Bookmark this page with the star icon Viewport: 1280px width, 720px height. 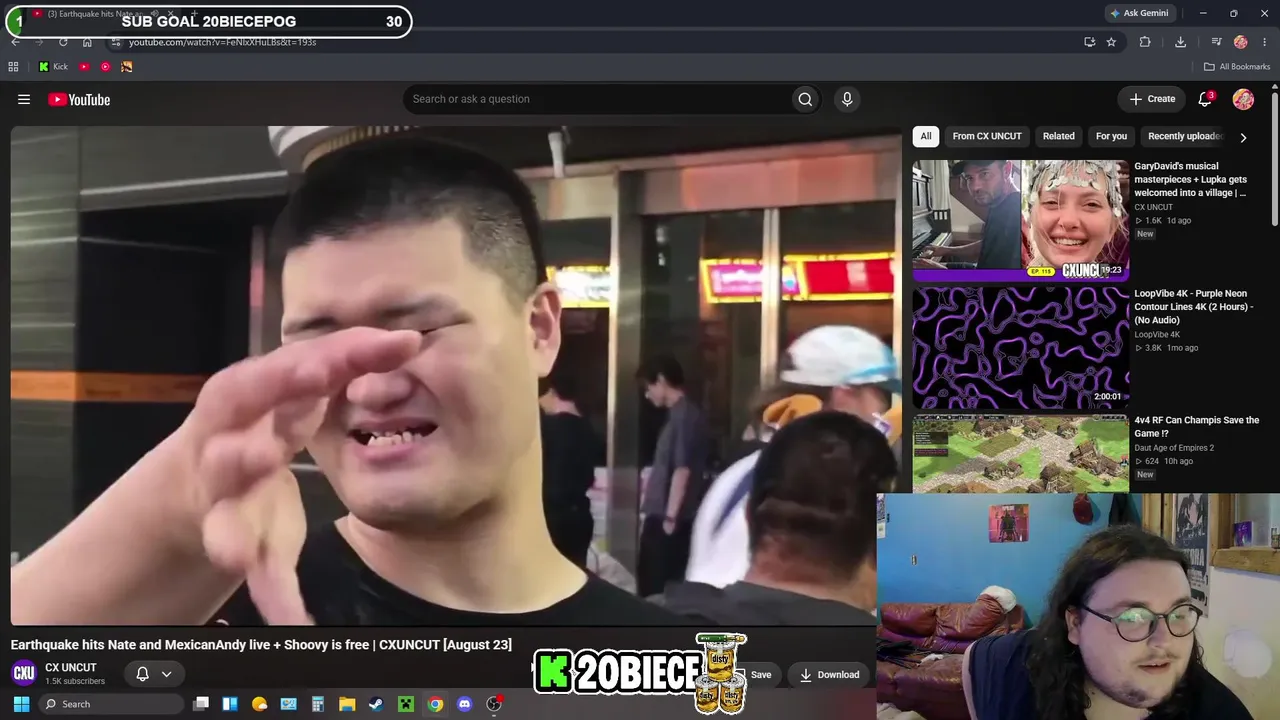click(x=1111, y=42)
